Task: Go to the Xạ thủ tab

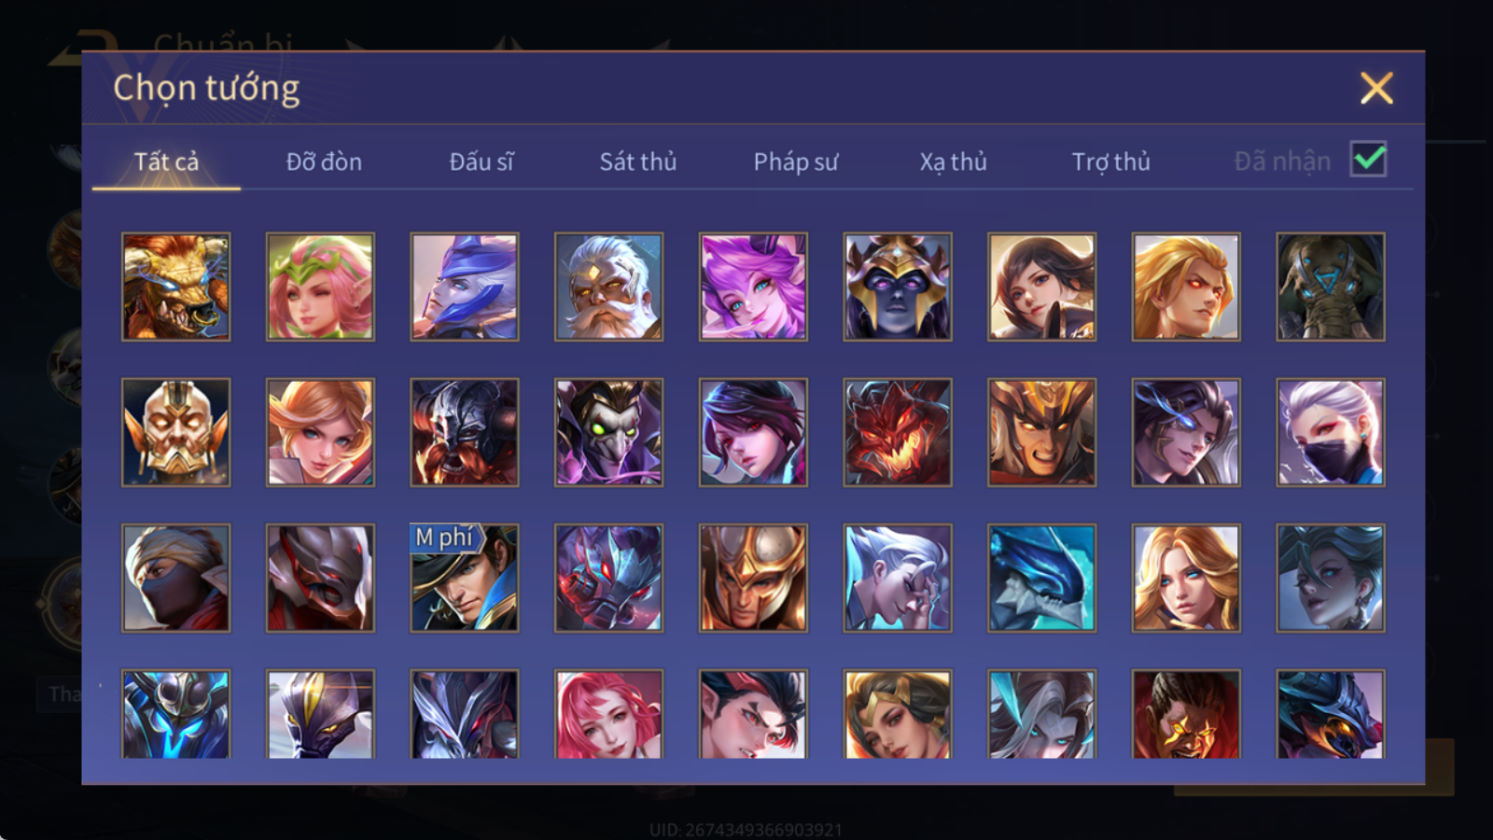Action: pyautogui.click(x=953, y=161)
